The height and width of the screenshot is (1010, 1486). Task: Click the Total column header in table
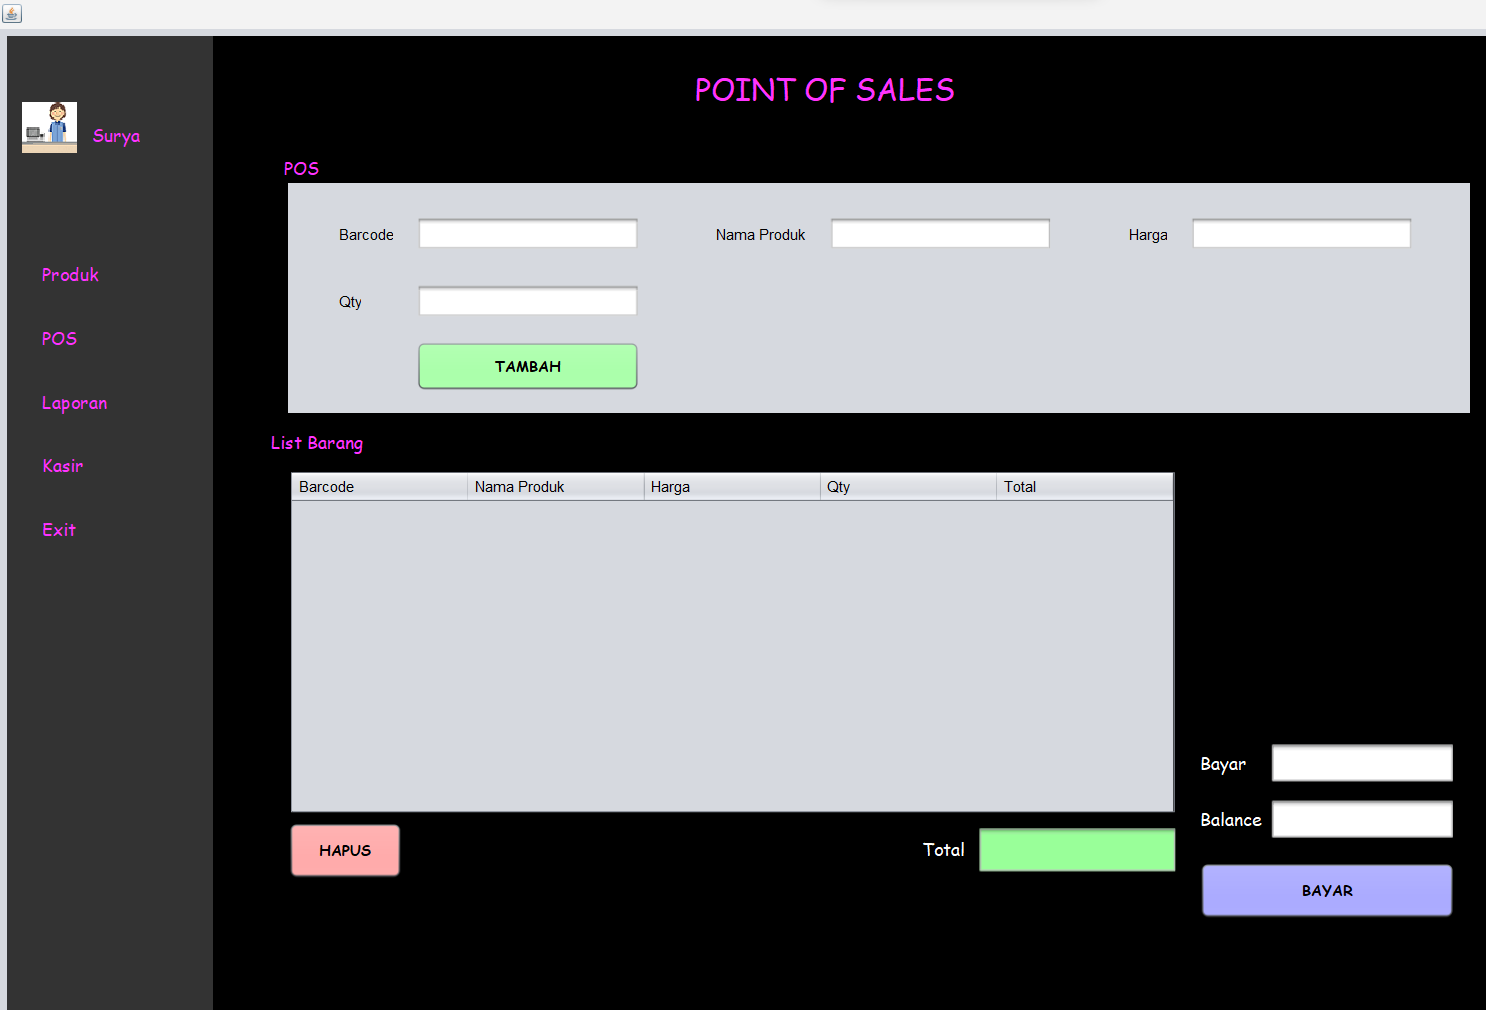tap(1083, 487)
